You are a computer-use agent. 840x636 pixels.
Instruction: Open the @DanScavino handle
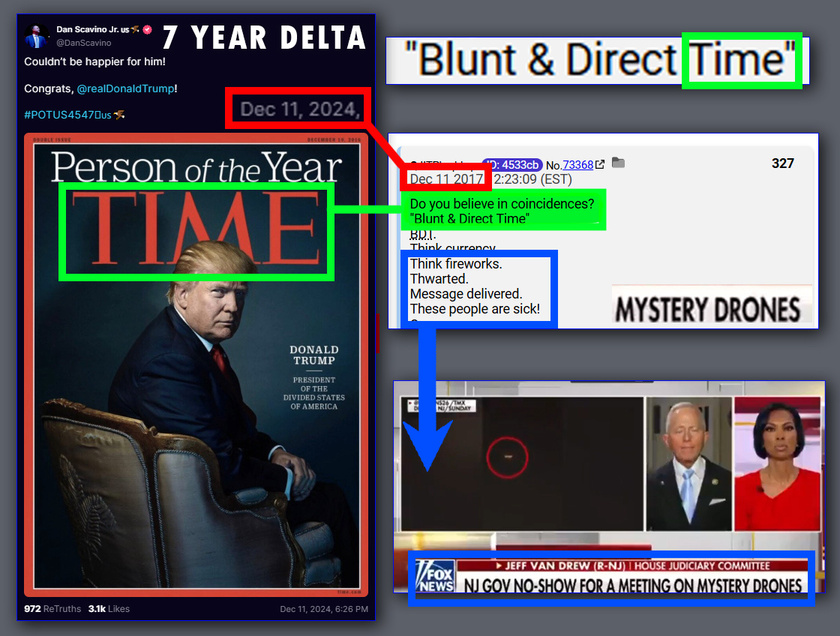coord(84,43)
